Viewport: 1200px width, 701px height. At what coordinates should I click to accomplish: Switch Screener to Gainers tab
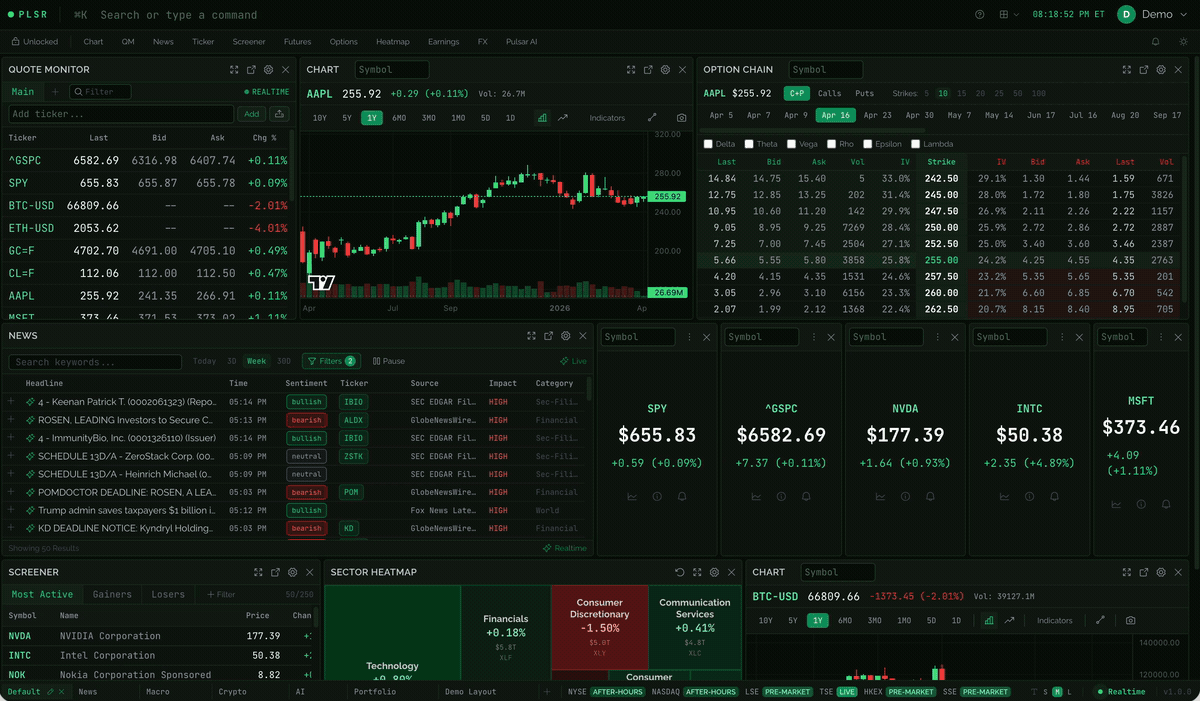point(112,594)
